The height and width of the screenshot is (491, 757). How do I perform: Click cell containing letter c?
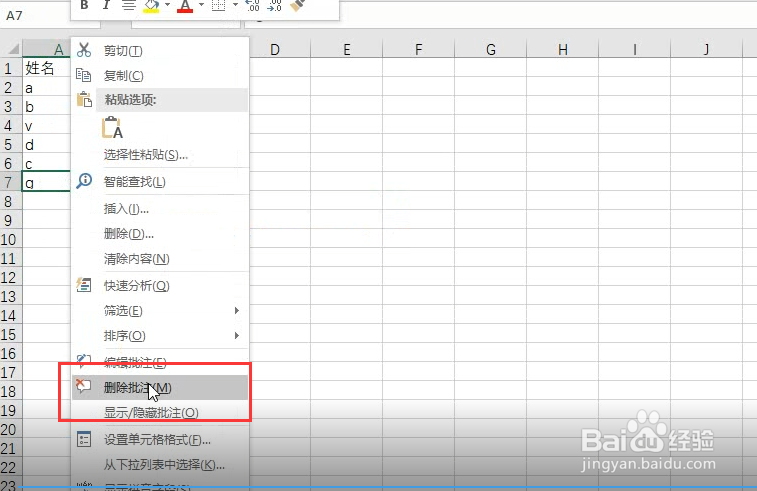click(x=47, y=163)
